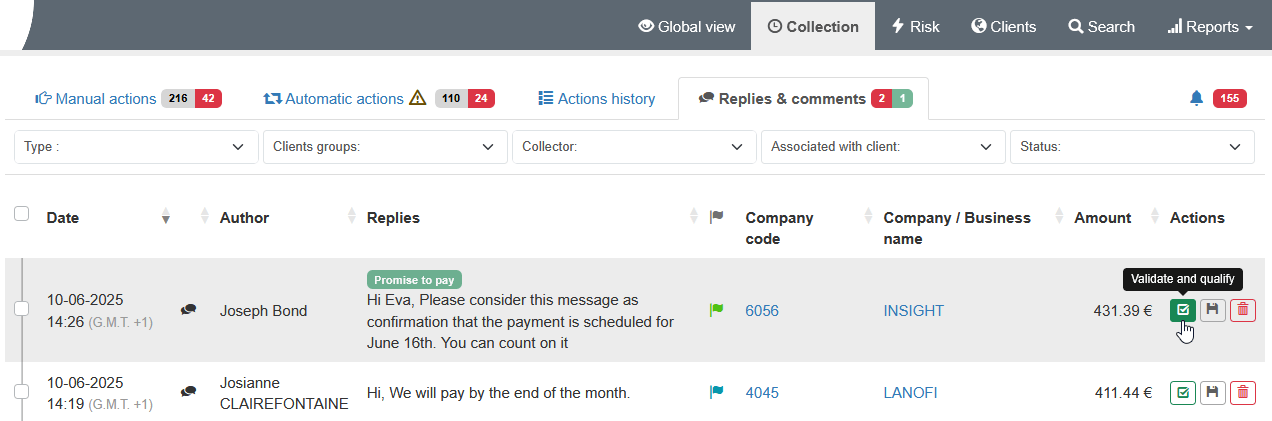Open company code 4045 link

(761, 393)
